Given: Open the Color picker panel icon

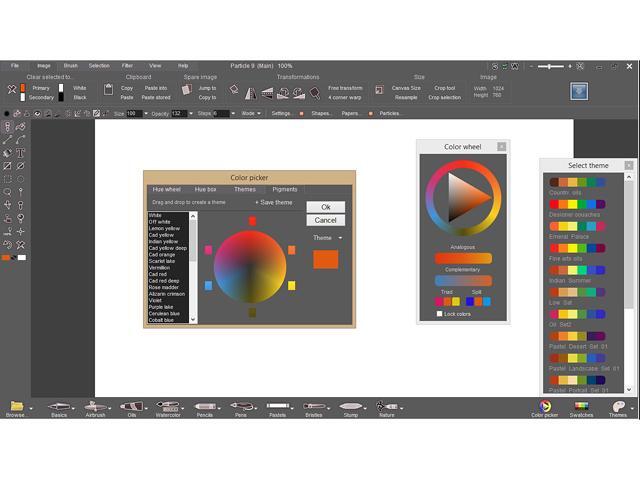Looking at the screenshot, I should point(545,407).
